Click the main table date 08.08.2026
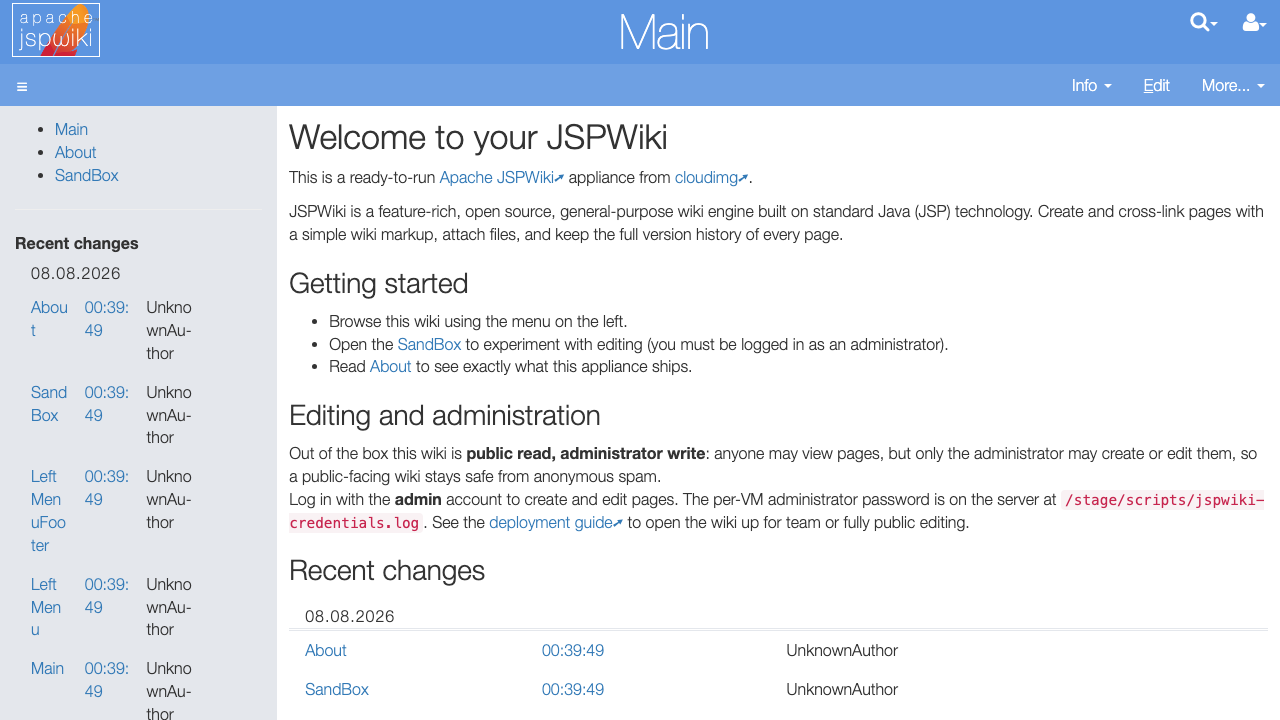The height and width of the screenshot is (720, 1280). click(x=349, y=617)
